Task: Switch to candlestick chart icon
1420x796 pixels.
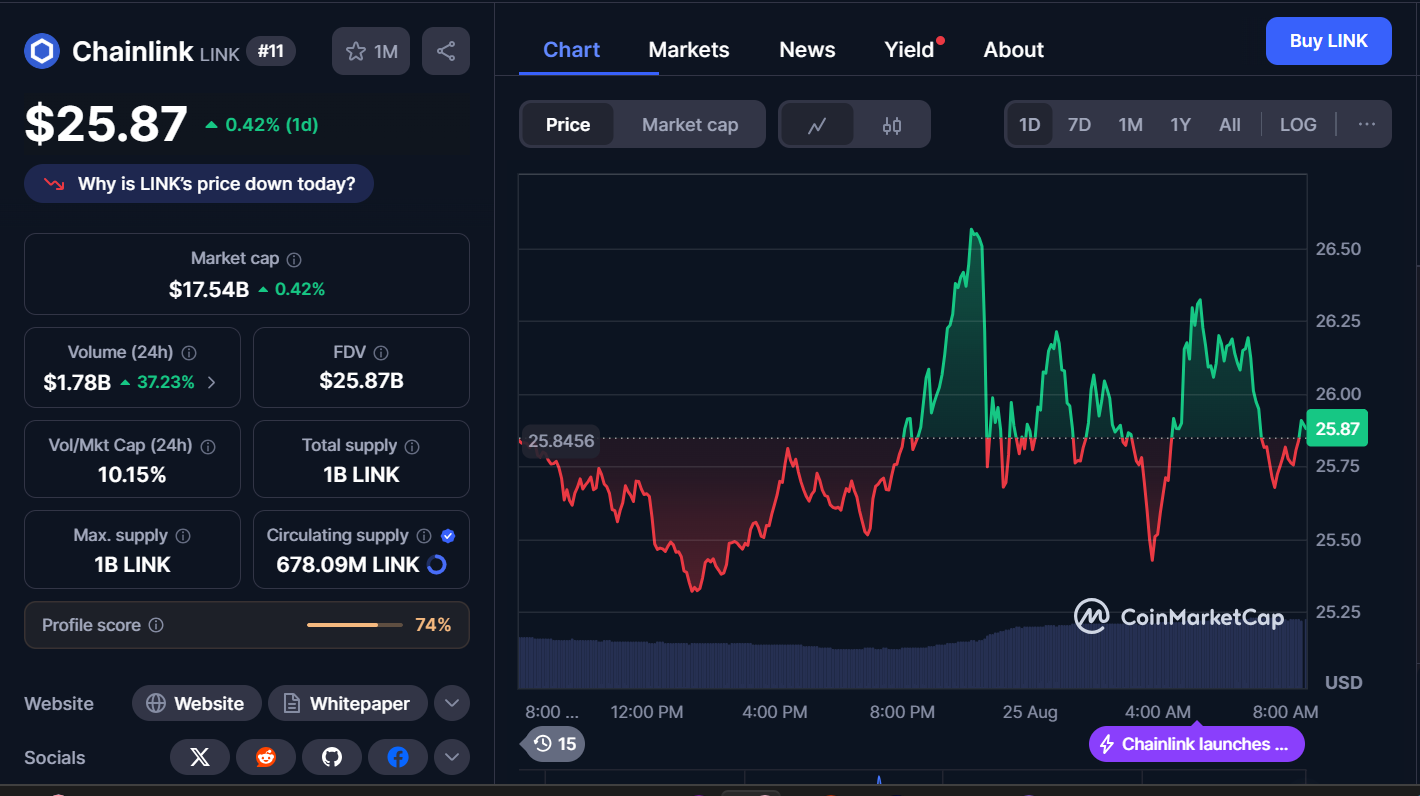Action: (892, 125)
